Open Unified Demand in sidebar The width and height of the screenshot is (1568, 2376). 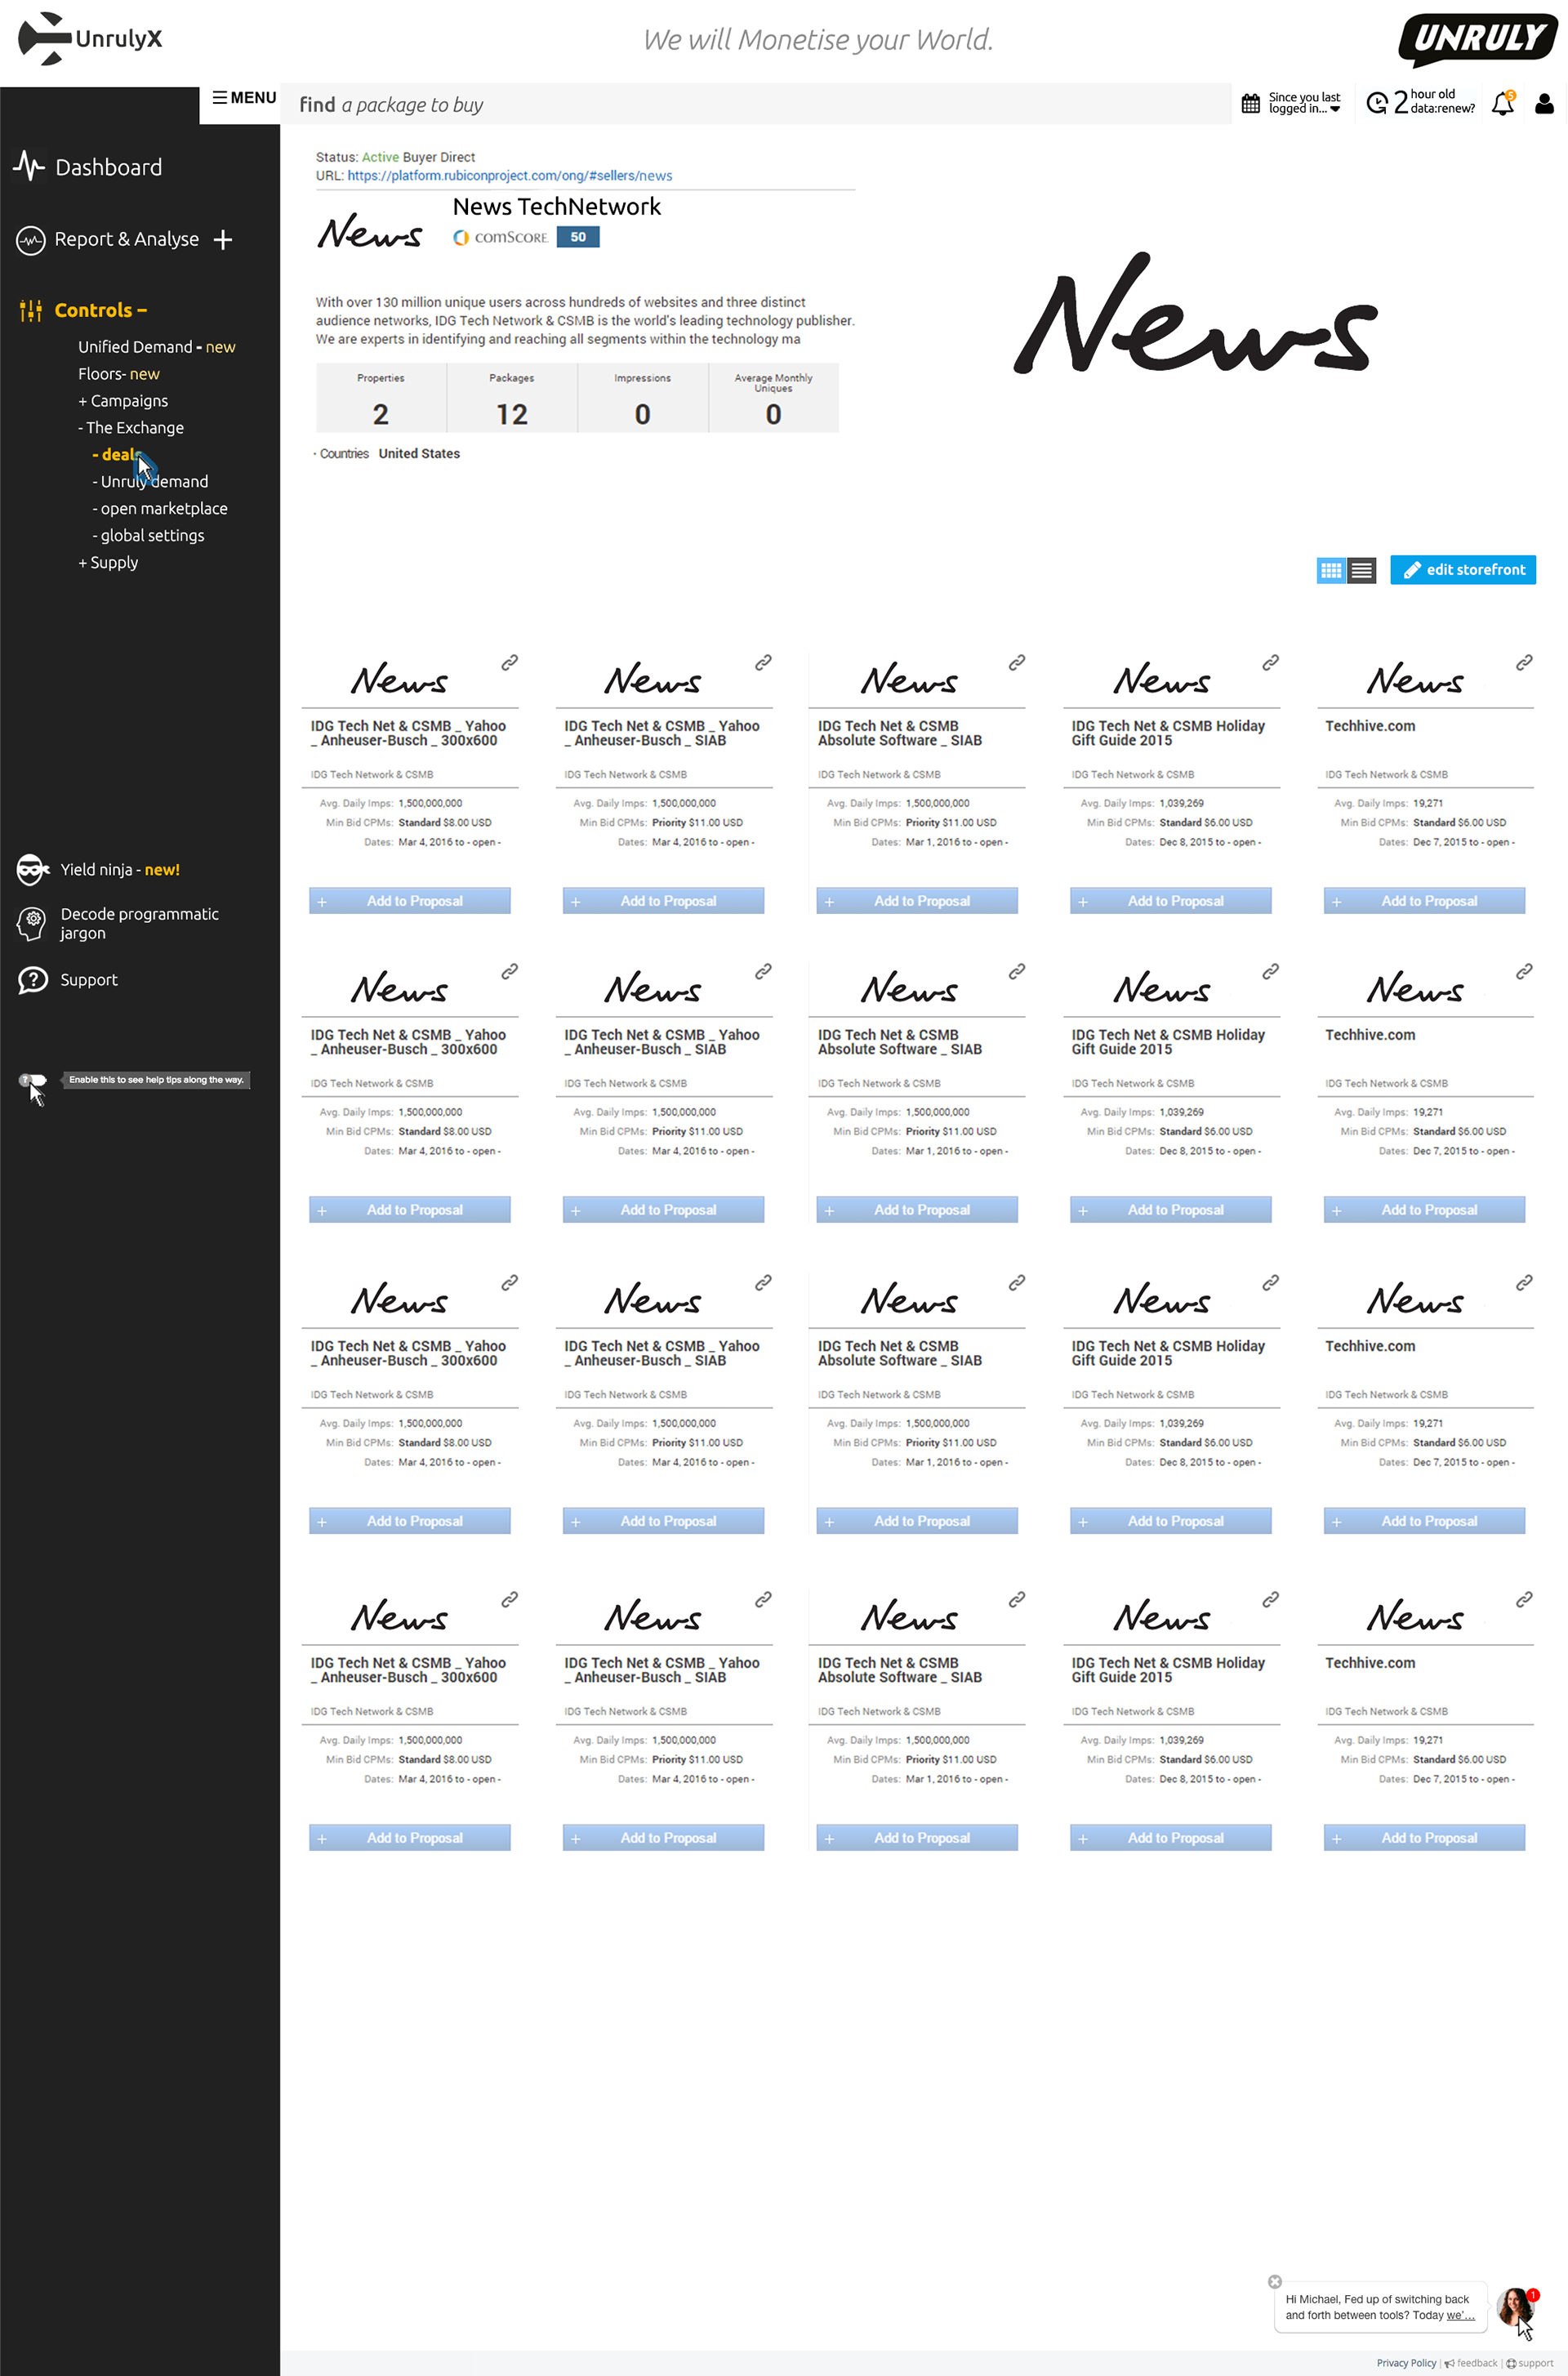click(156, 347)
